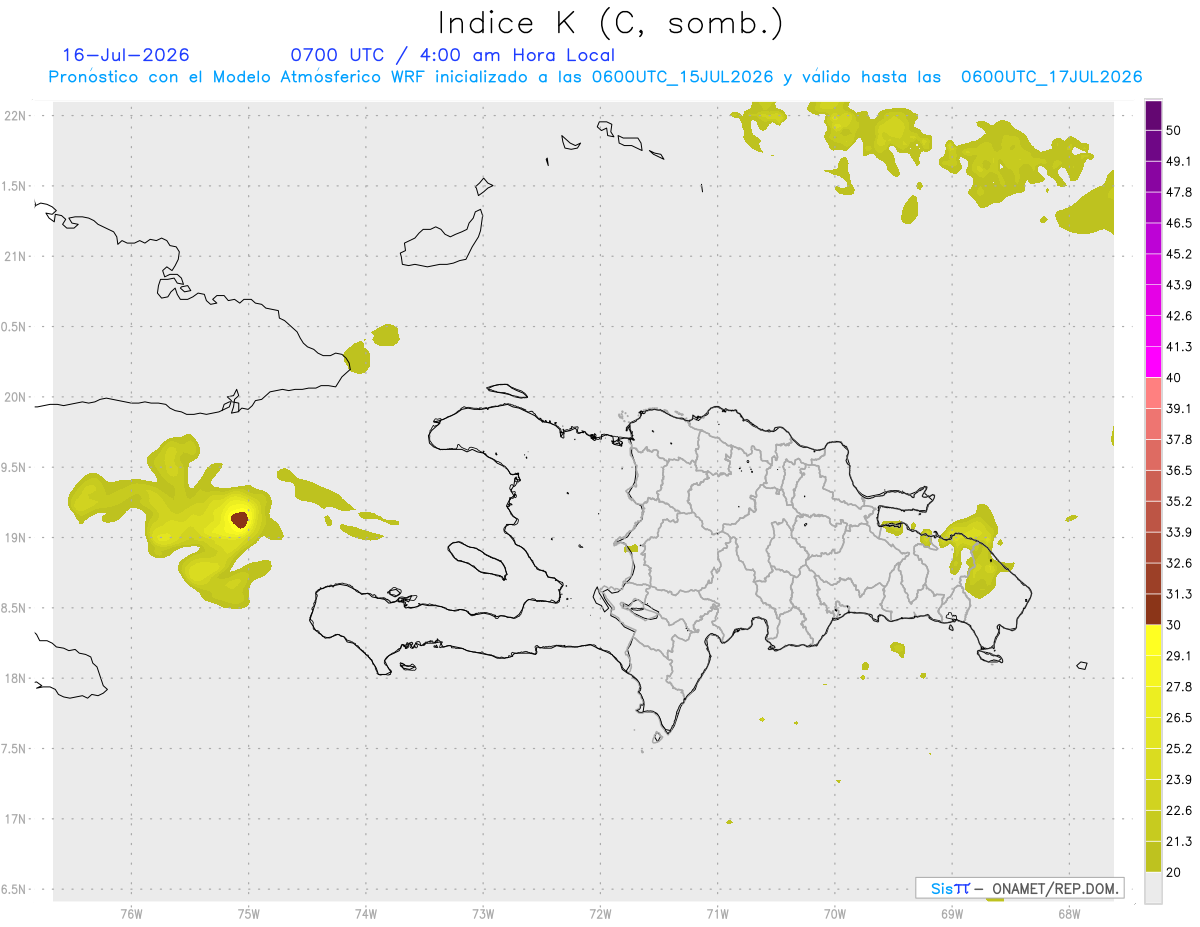Click the legend value "36.5"
The image size is (1200, 927).
click(x=1179, y=471)
